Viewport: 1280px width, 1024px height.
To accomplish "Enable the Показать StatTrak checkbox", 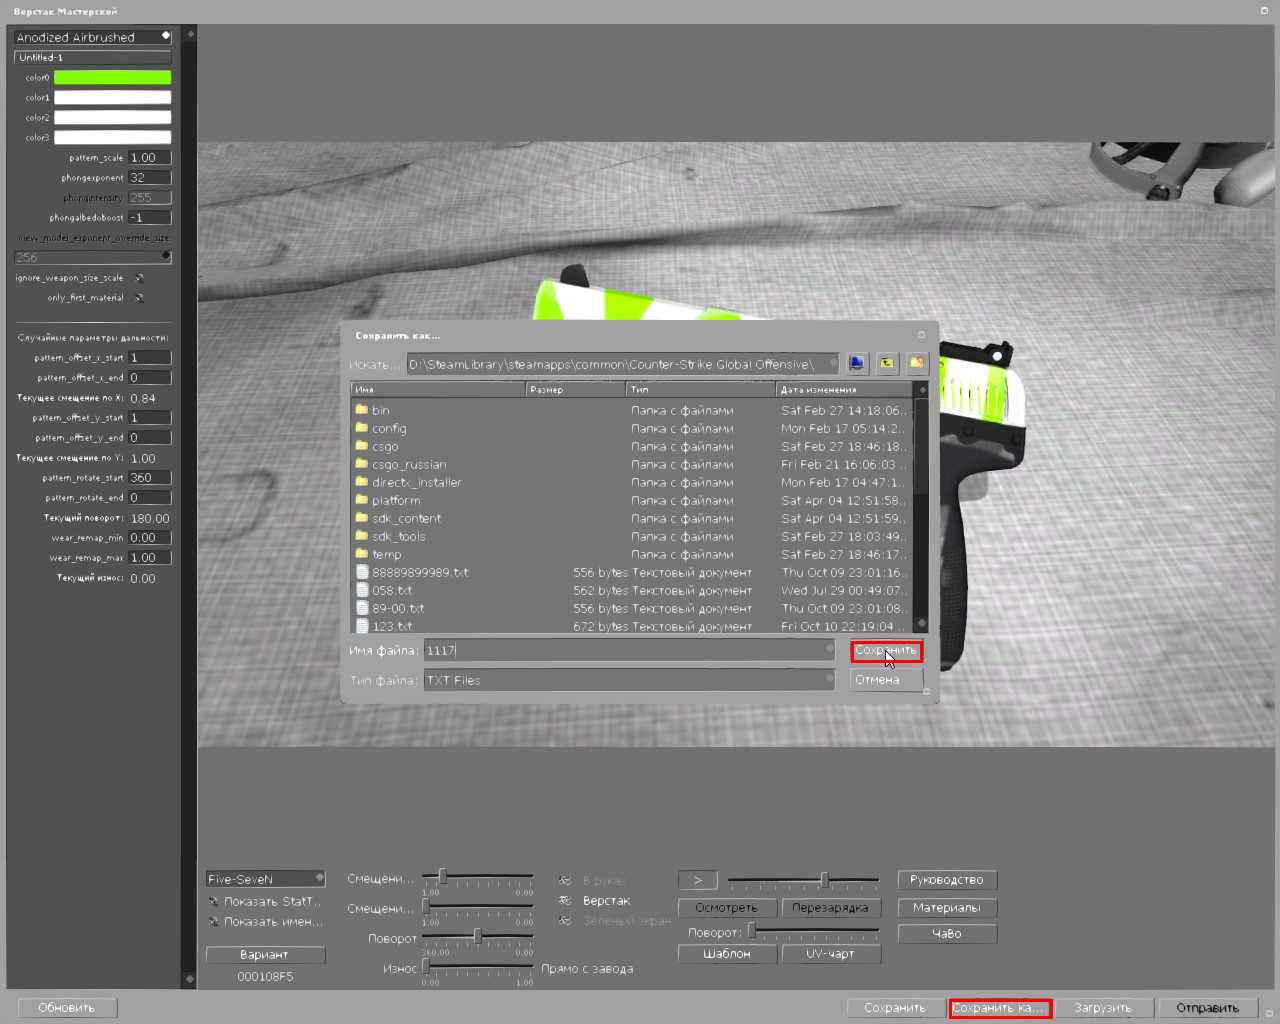I will (x=213, y=901).
